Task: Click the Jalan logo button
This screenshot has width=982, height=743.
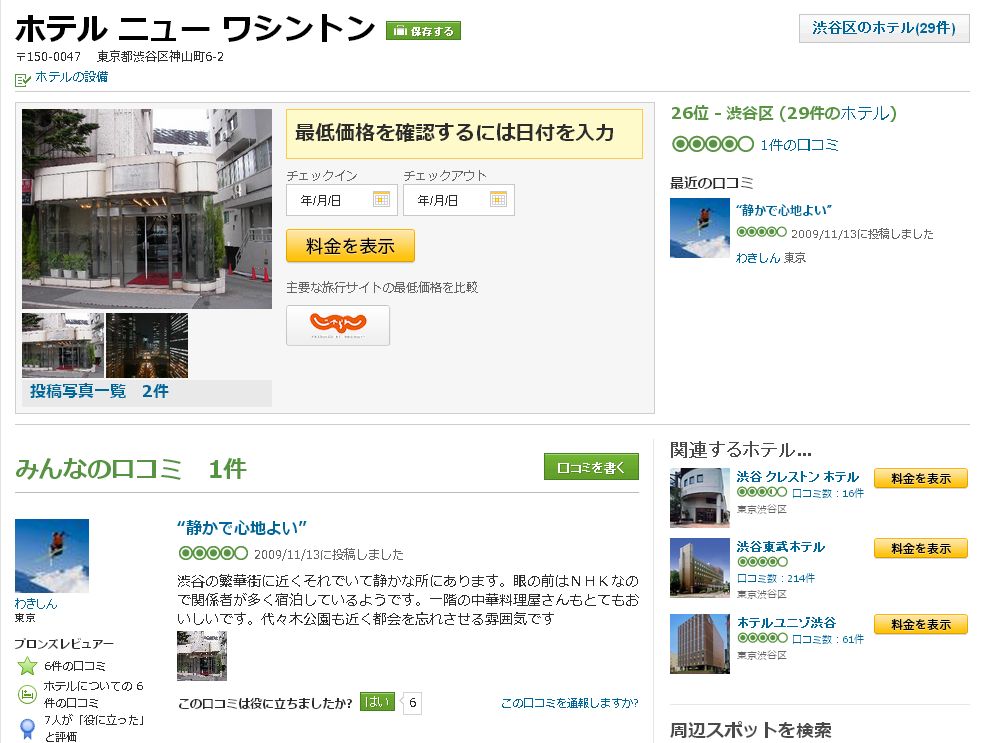Action: pyautogui.click(x=338, y=325)
